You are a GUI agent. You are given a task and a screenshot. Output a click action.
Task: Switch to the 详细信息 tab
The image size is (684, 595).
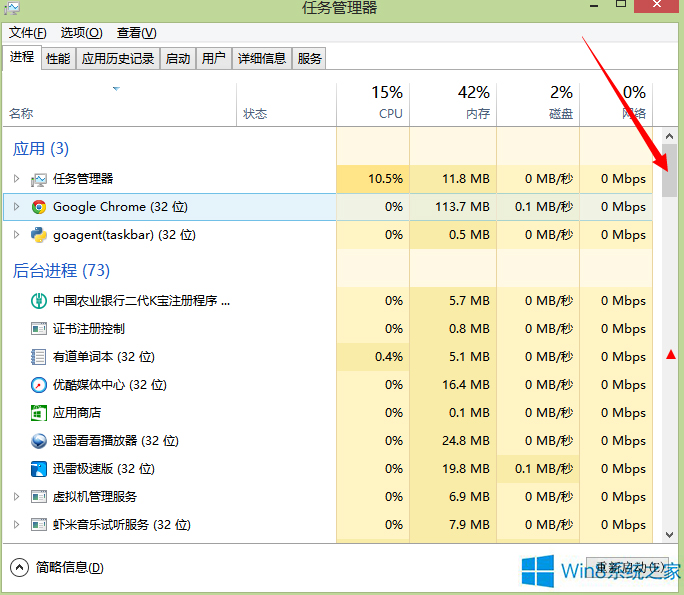click(262, 58)
